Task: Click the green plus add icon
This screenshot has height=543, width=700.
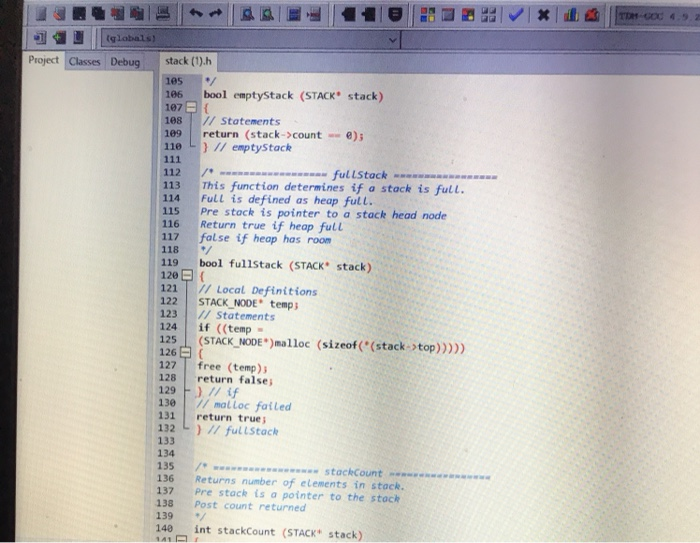Action: [x=59, y=38]
